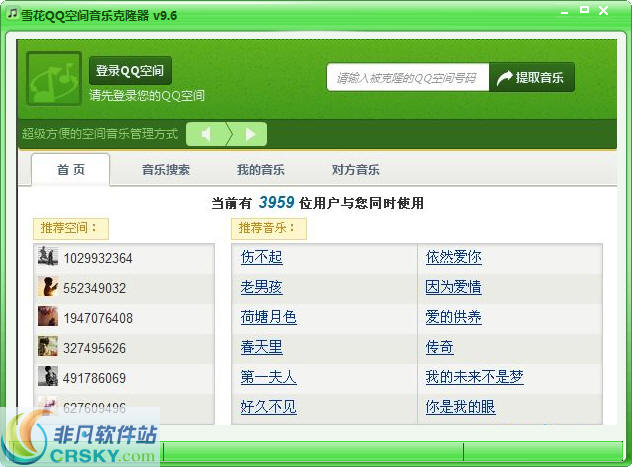Select recommended space number 552349032
This screenshot has width=632, height=467.
(x=94, y=288)
